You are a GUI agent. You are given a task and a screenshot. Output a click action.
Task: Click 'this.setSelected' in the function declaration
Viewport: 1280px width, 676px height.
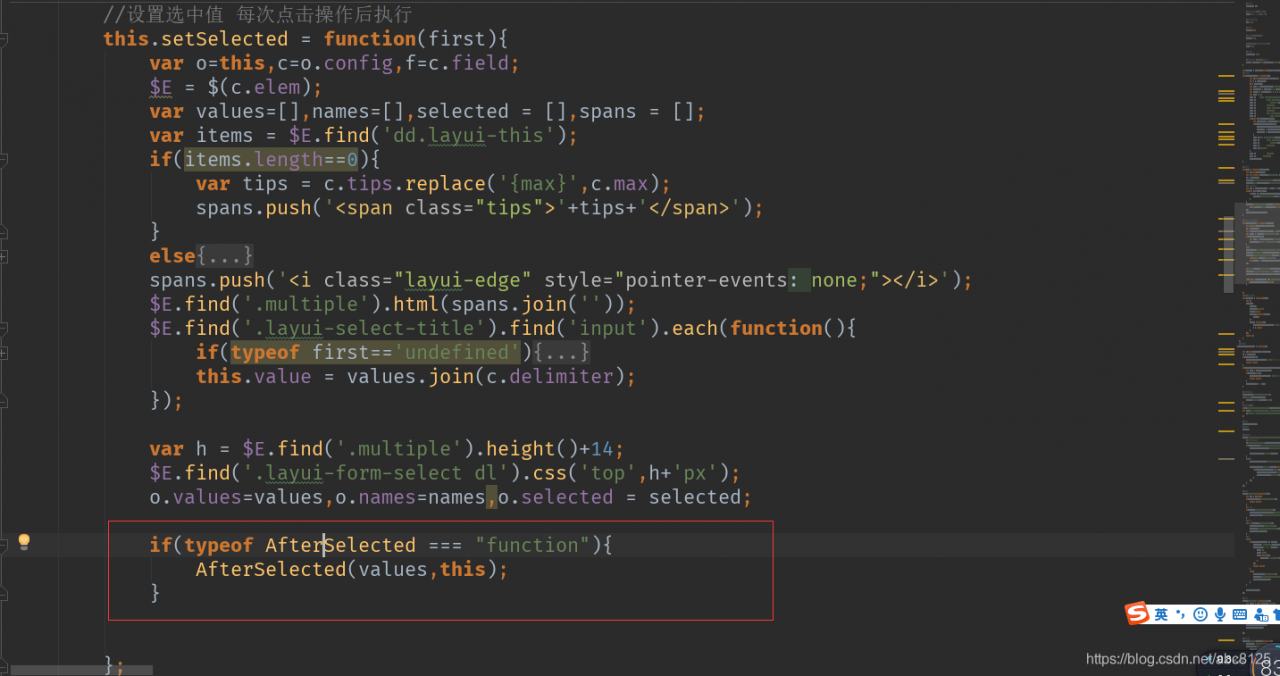[196, 39]
